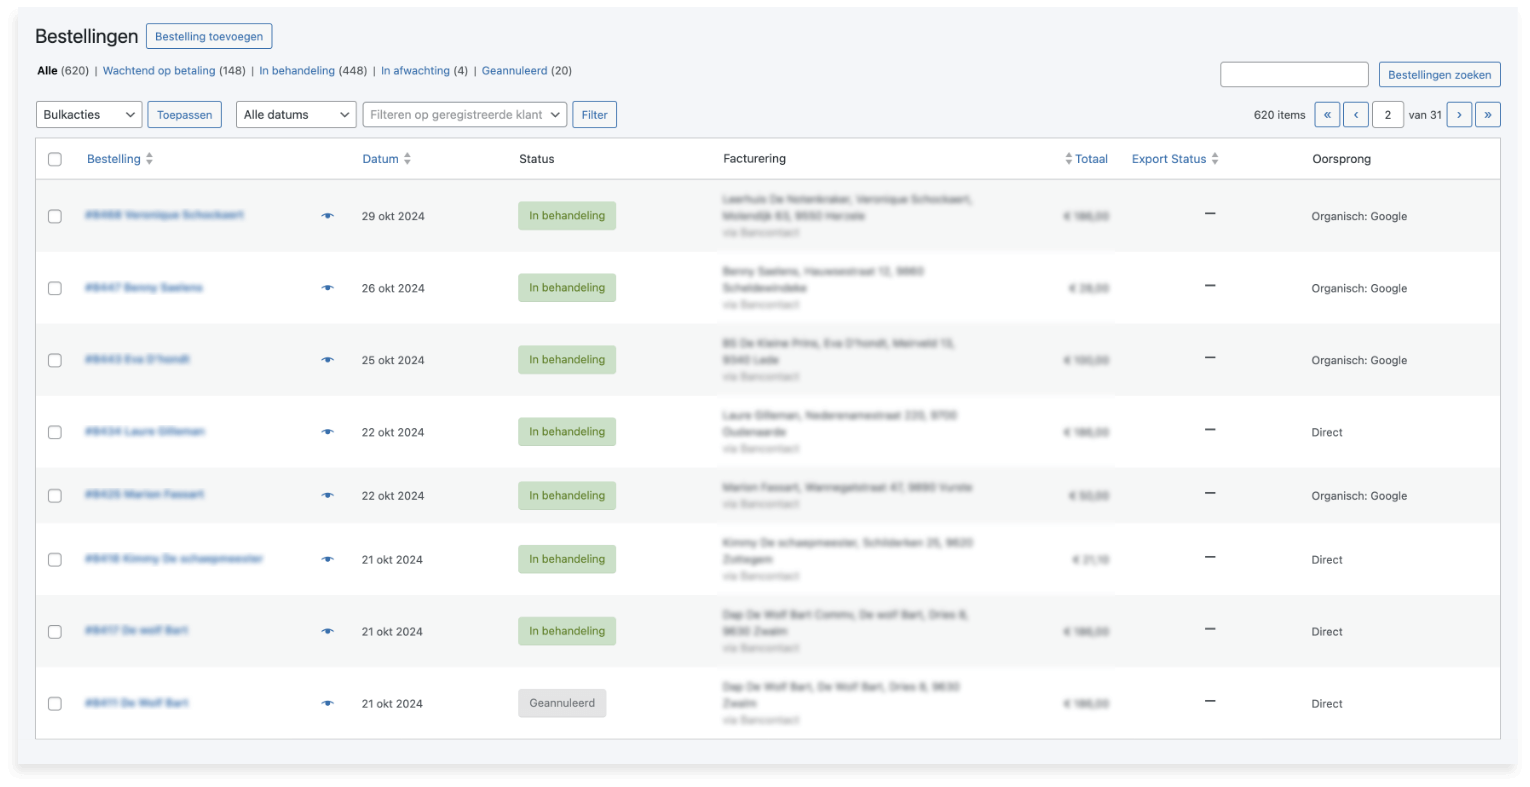Sort by Export Status column

point(1175,159)
